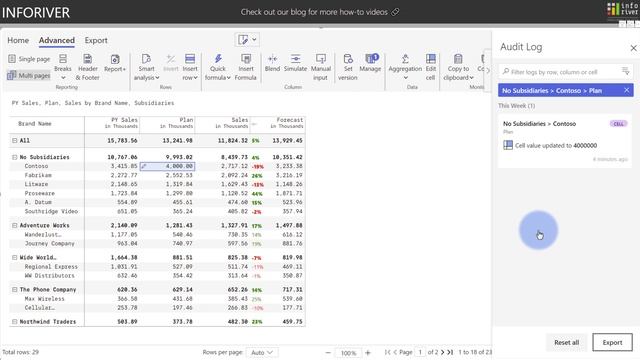Switch to the Home tab
The image size is (640, 360).
[18, 40]
